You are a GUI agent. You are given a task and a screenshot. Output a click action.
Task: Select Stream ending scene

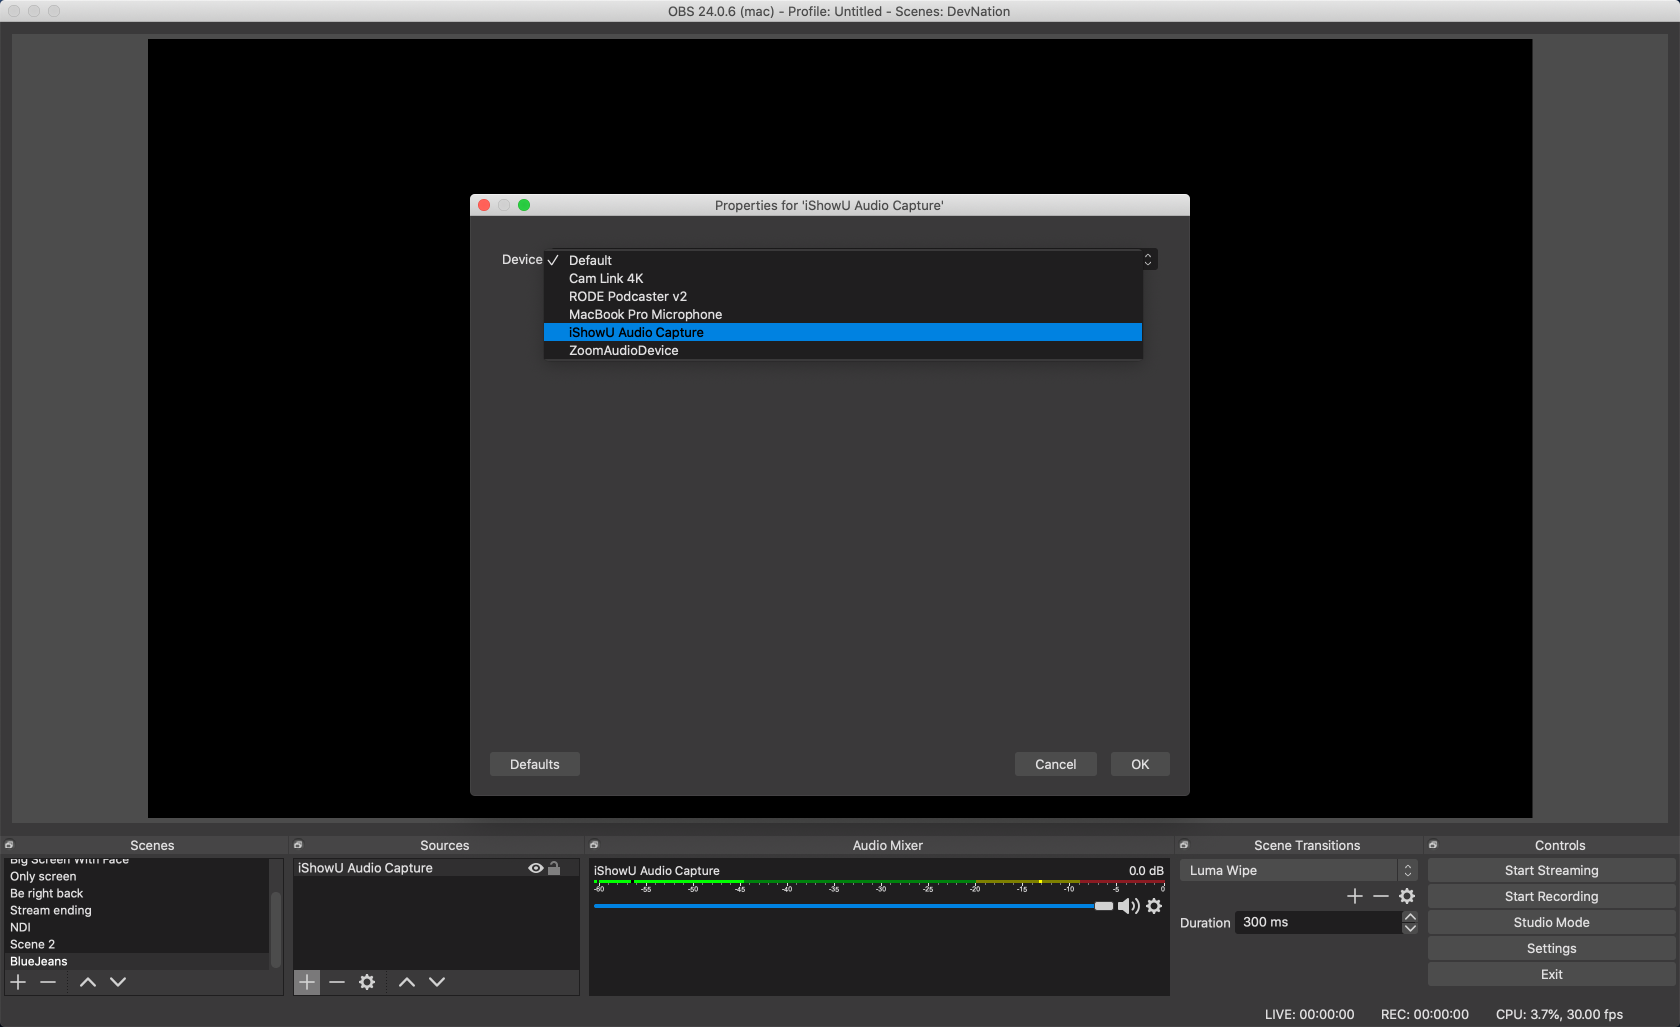click(x=138, y=910)
